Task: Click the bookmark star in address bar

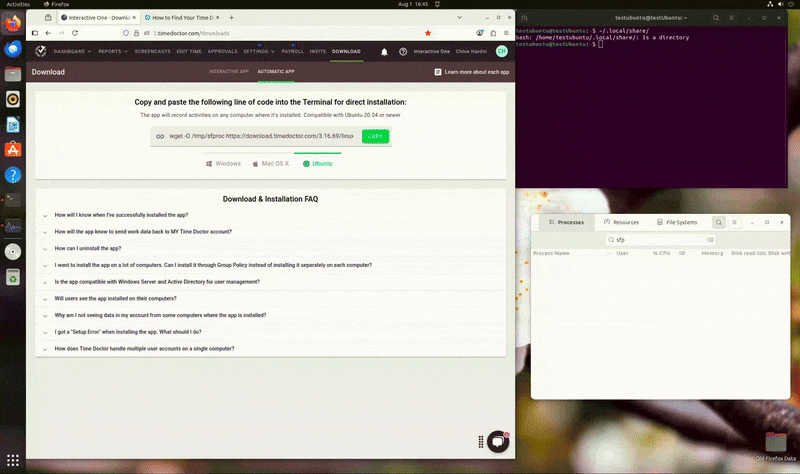Action: tap(428, 33)
